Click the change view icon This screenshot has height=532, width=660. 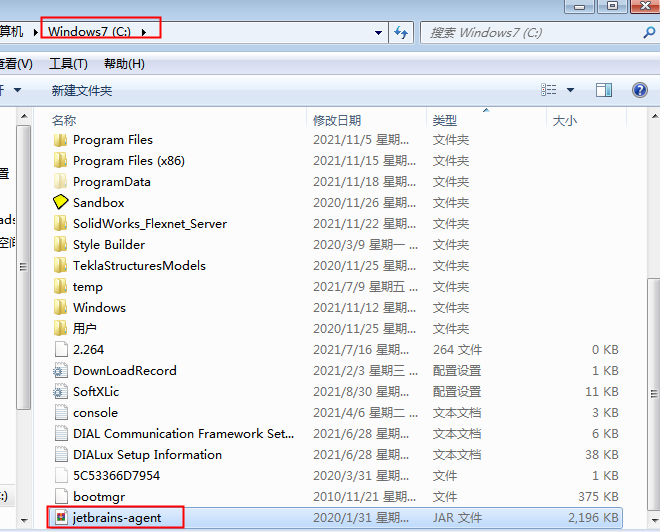pyautogui.click(x=548, y=90)
